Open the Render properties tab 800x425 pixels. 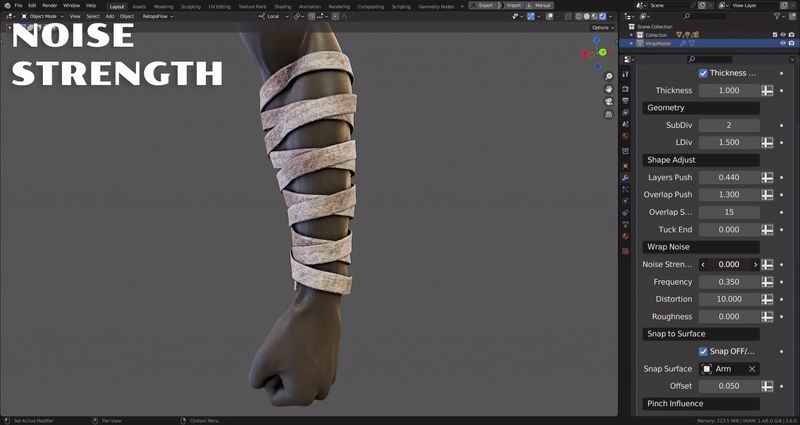click(626, 89)
